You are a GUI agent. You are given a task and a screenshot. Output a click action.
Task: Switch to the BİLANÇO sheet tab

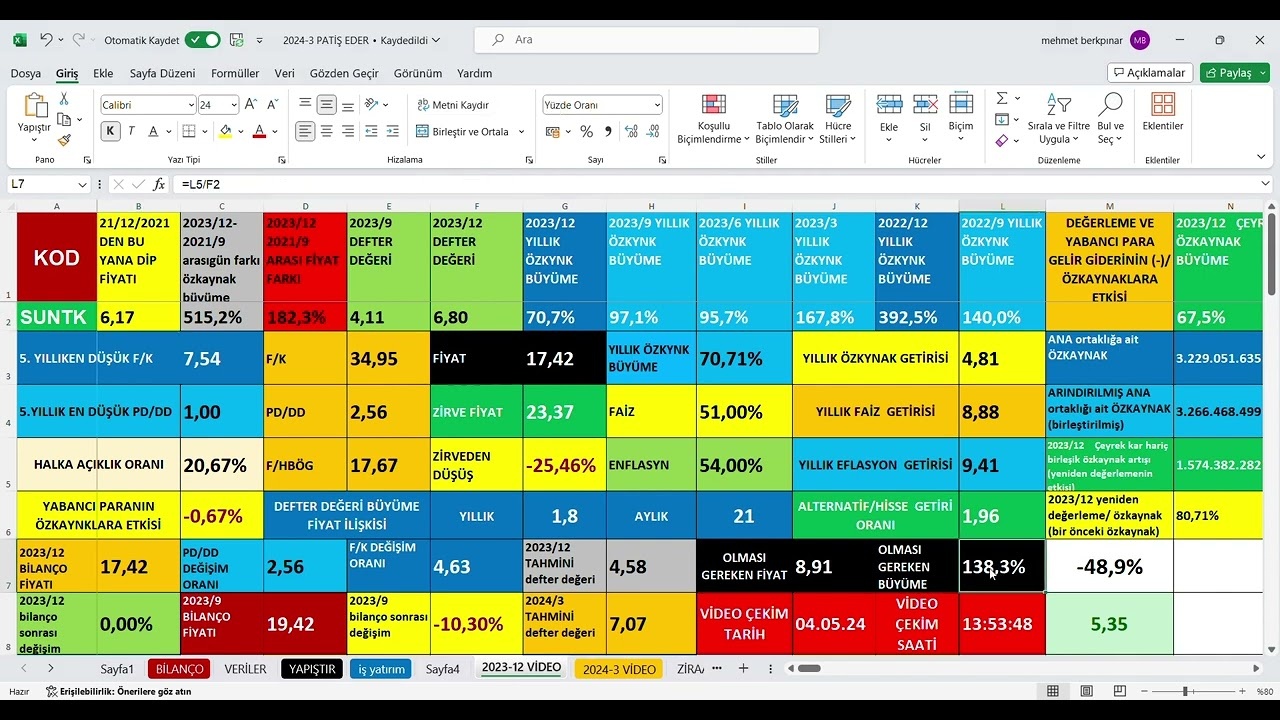coord(179,669)
